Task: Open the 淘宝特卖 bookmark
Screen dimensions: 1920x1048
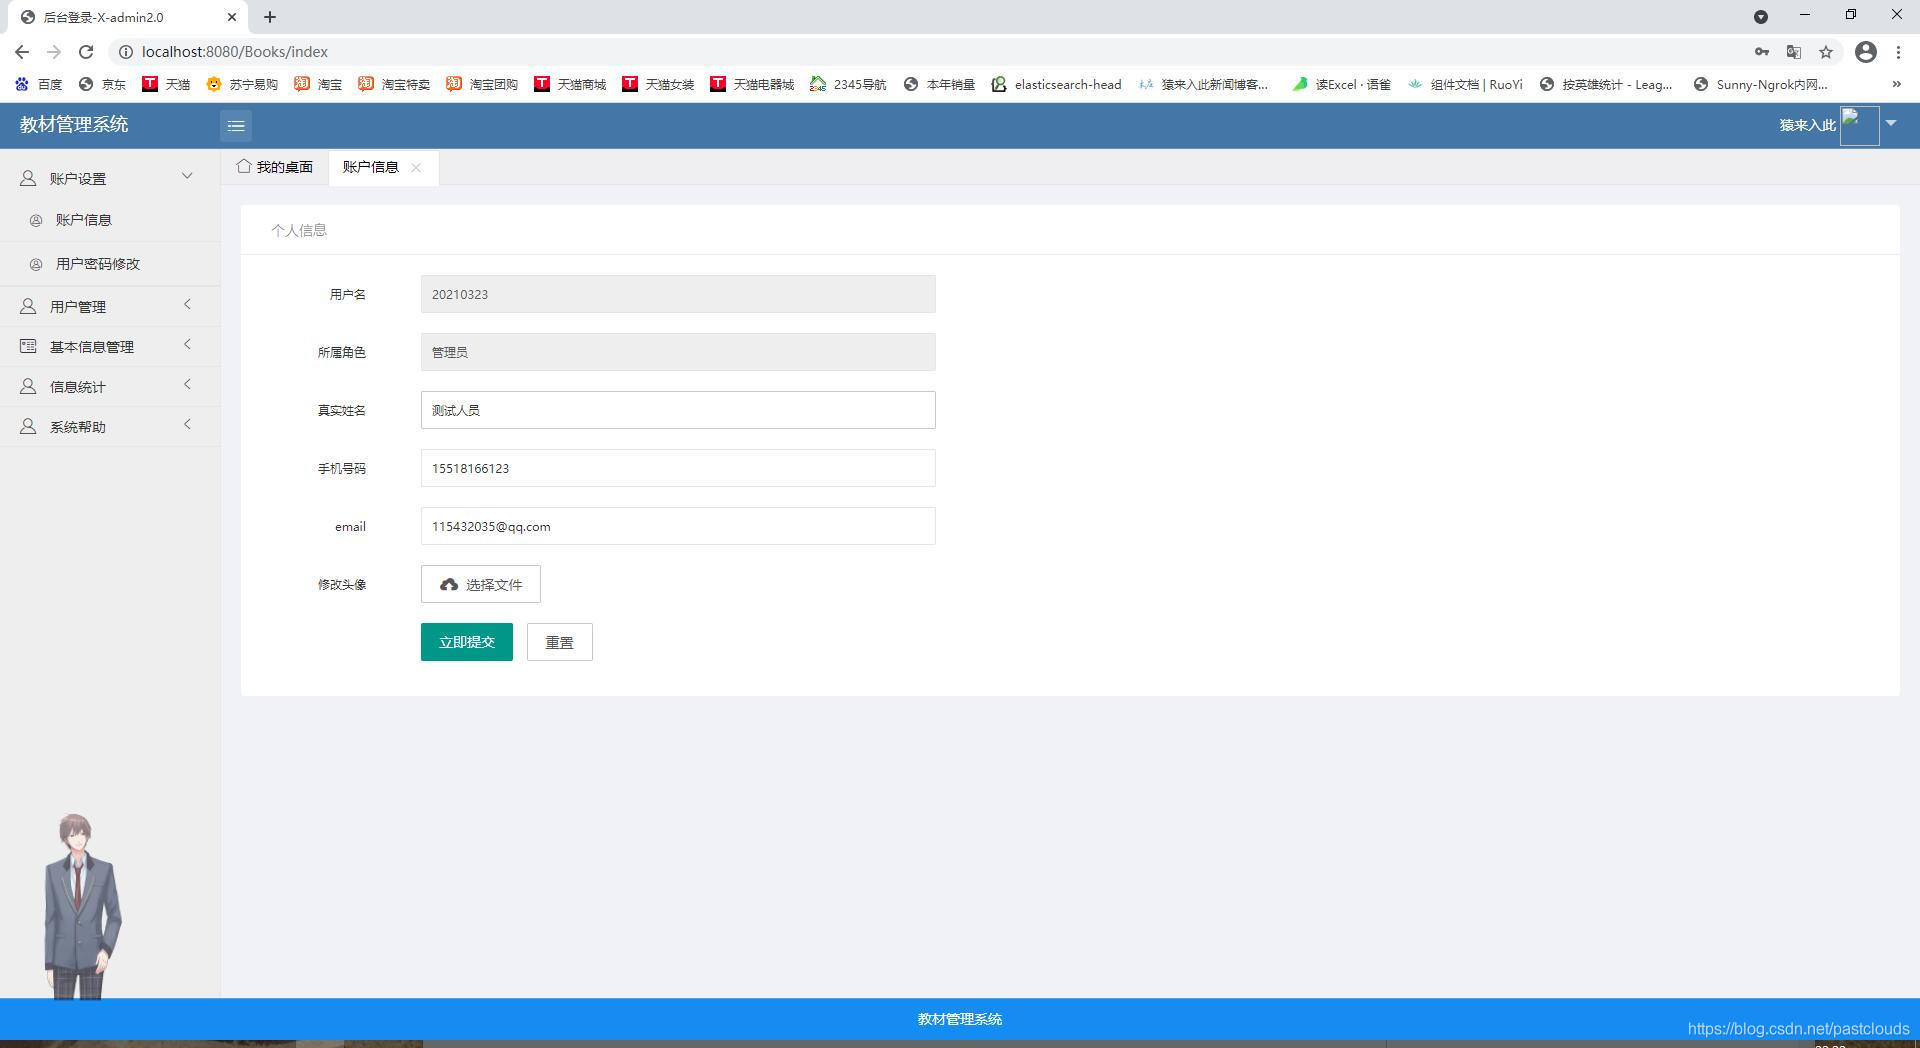Action: [x=394, y=84]
